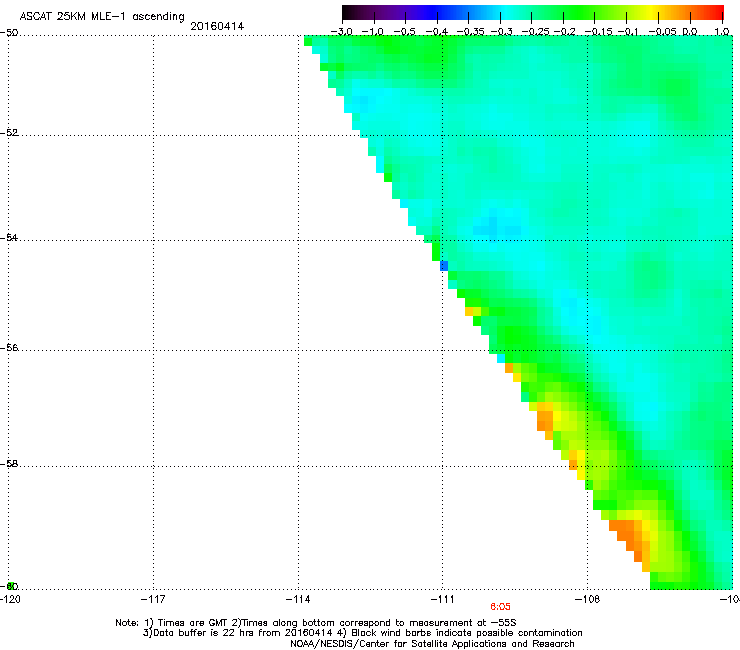
Task: Click the color scale label "-1.0"
Action: click(373, 32)
